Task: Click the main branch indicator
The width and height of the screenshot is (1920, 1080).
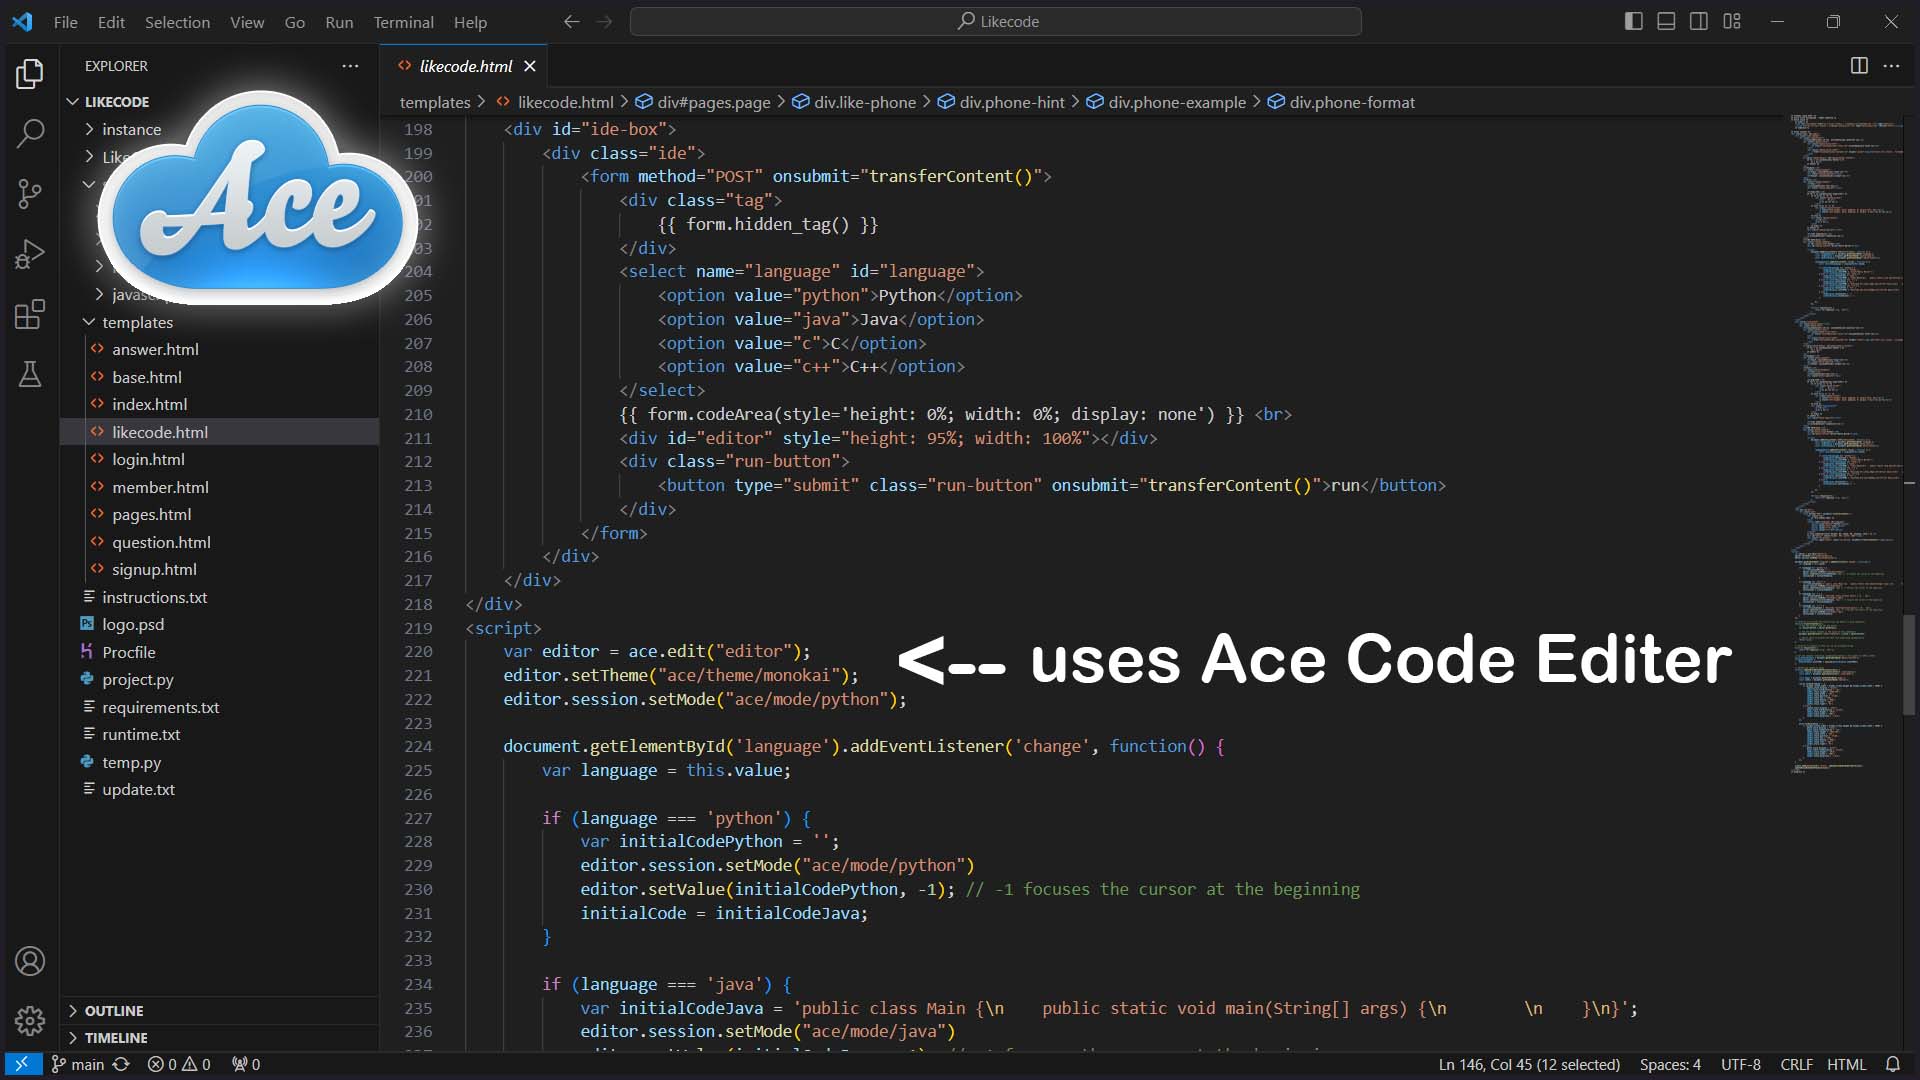Action: (78, 1064)
